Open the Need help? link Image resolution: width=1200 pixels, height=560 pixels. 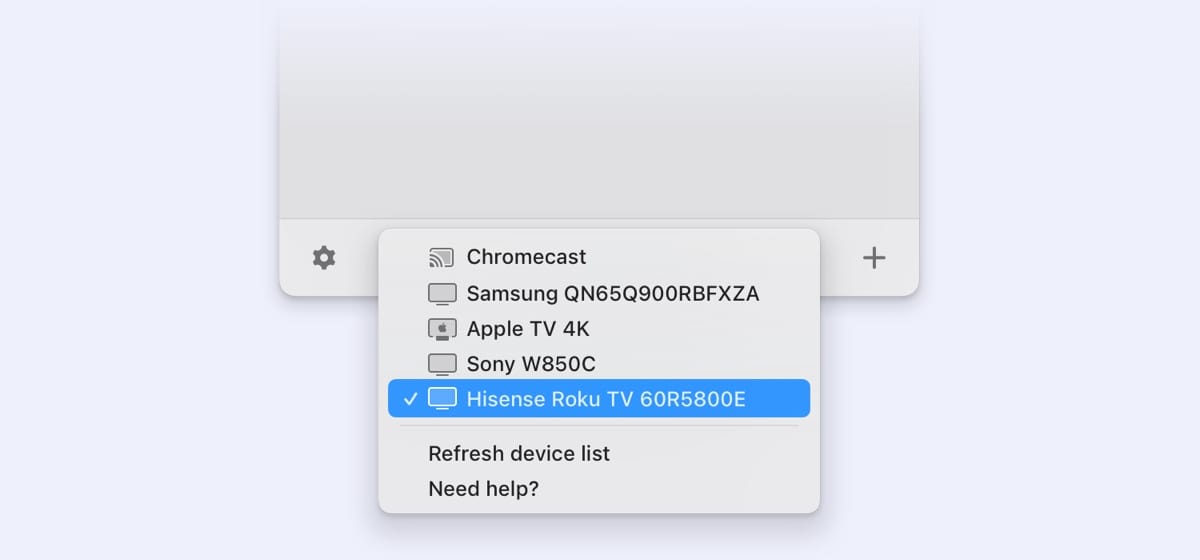coord(483,489)
